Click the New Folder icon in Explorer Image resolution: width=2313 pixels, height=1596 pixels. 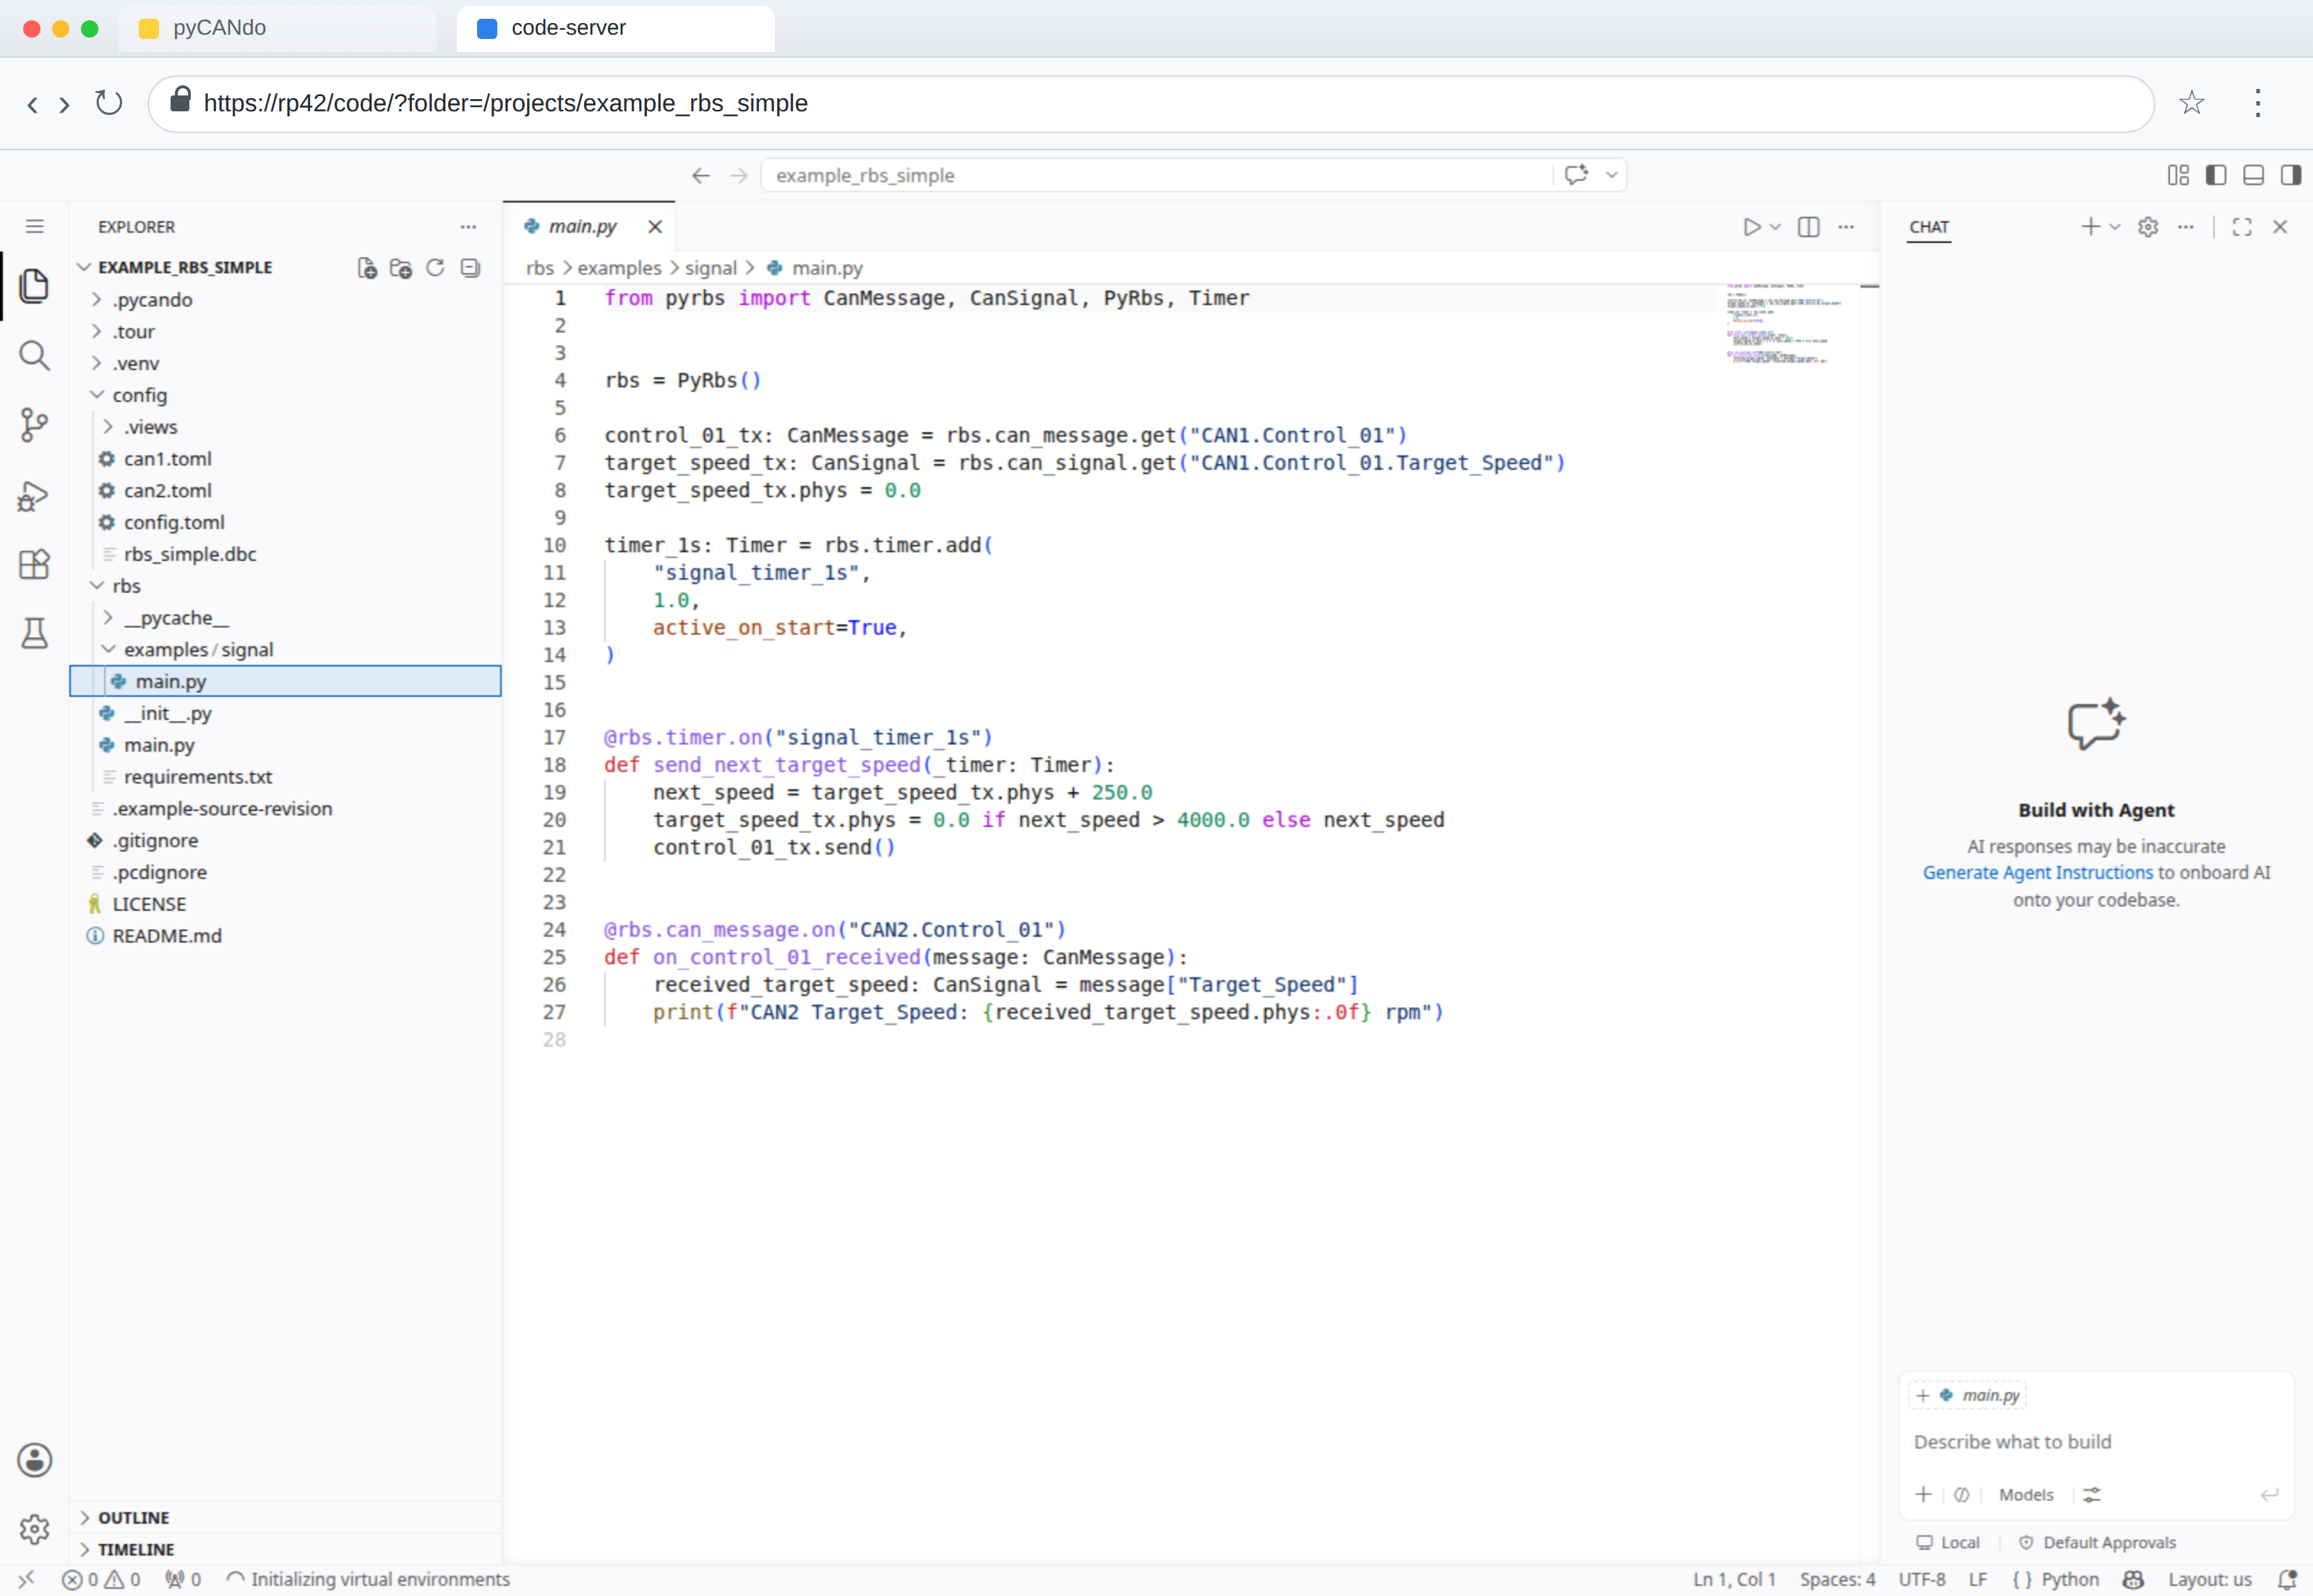point(401,268)
